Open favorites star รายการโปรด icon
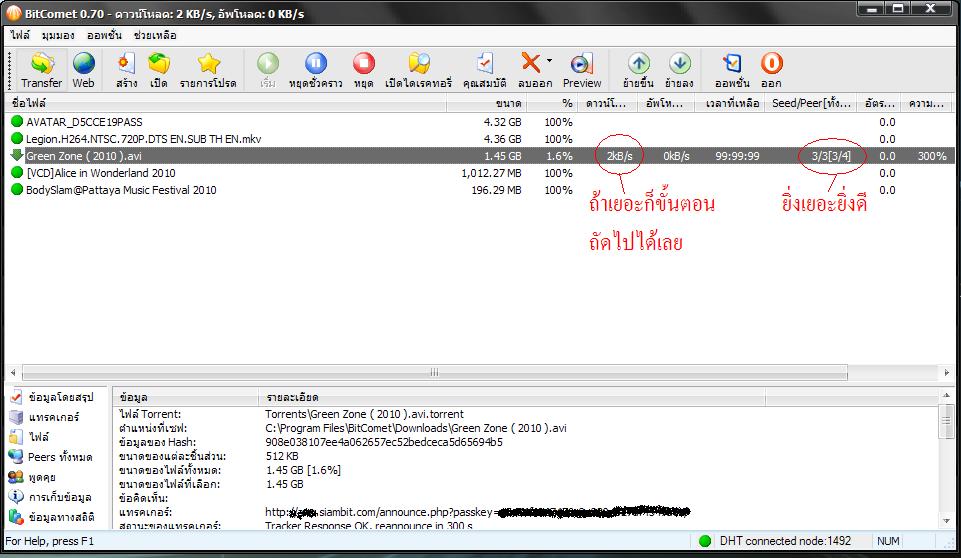 pyautogui.click(x=208, y=64)
